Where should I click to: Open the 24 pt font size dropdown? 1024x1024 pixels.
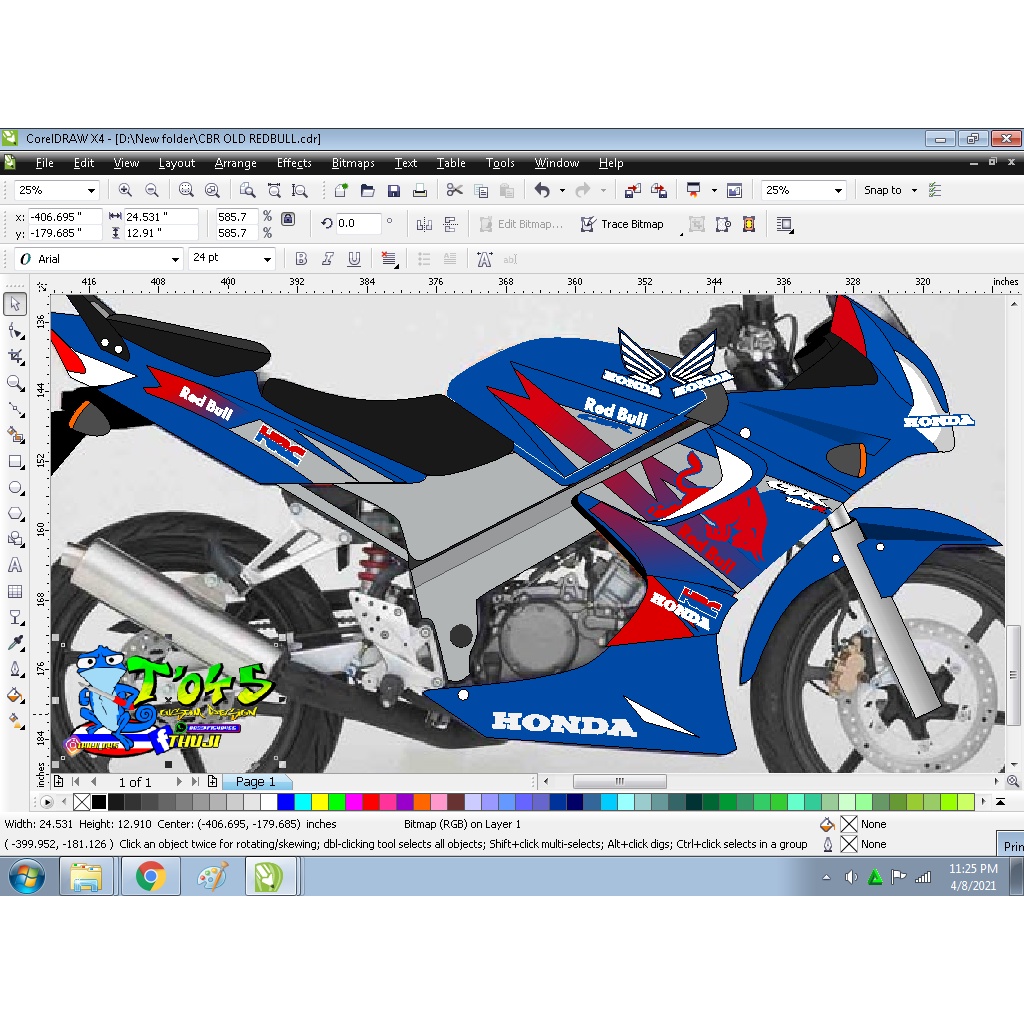[267, 259]
